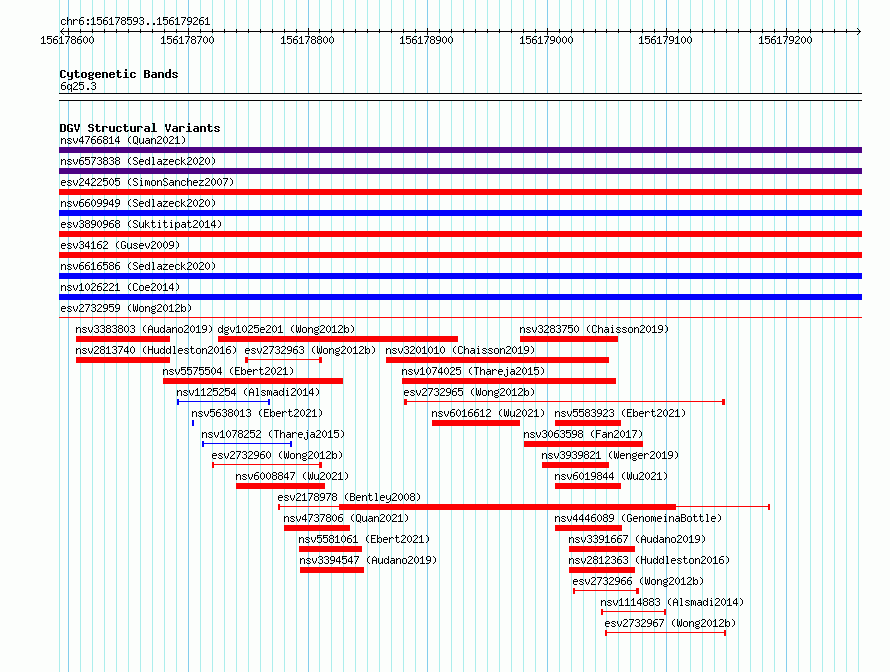Screen dimensions: 890x672
Task: Open nsv5575504 (Ebert2021) variant bar
Action: click(x=253, y=381)
